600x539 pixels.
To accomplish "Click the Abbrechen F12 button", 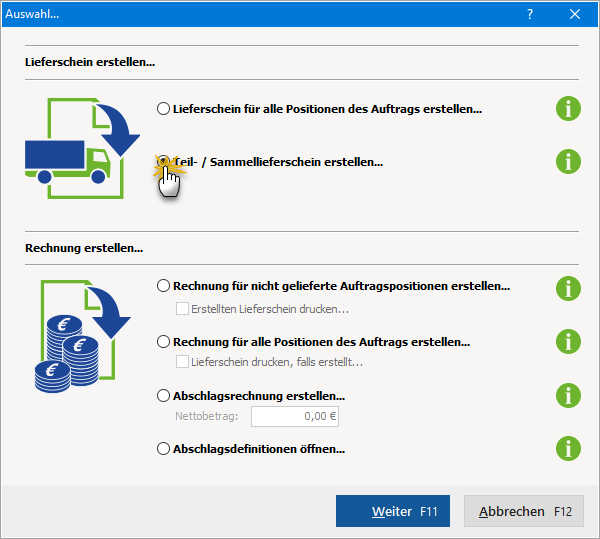I will click(x=524, y=511).
